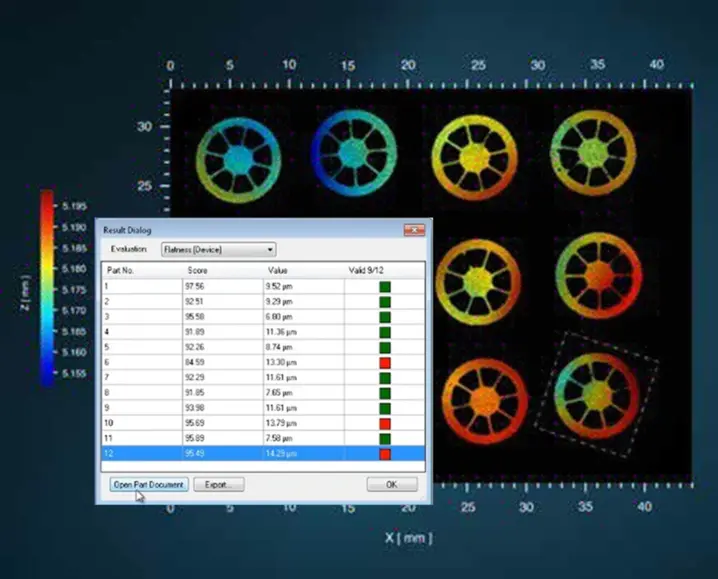Open the Evaluation dropdown showing Flatness (Device)

pos(218,249)
